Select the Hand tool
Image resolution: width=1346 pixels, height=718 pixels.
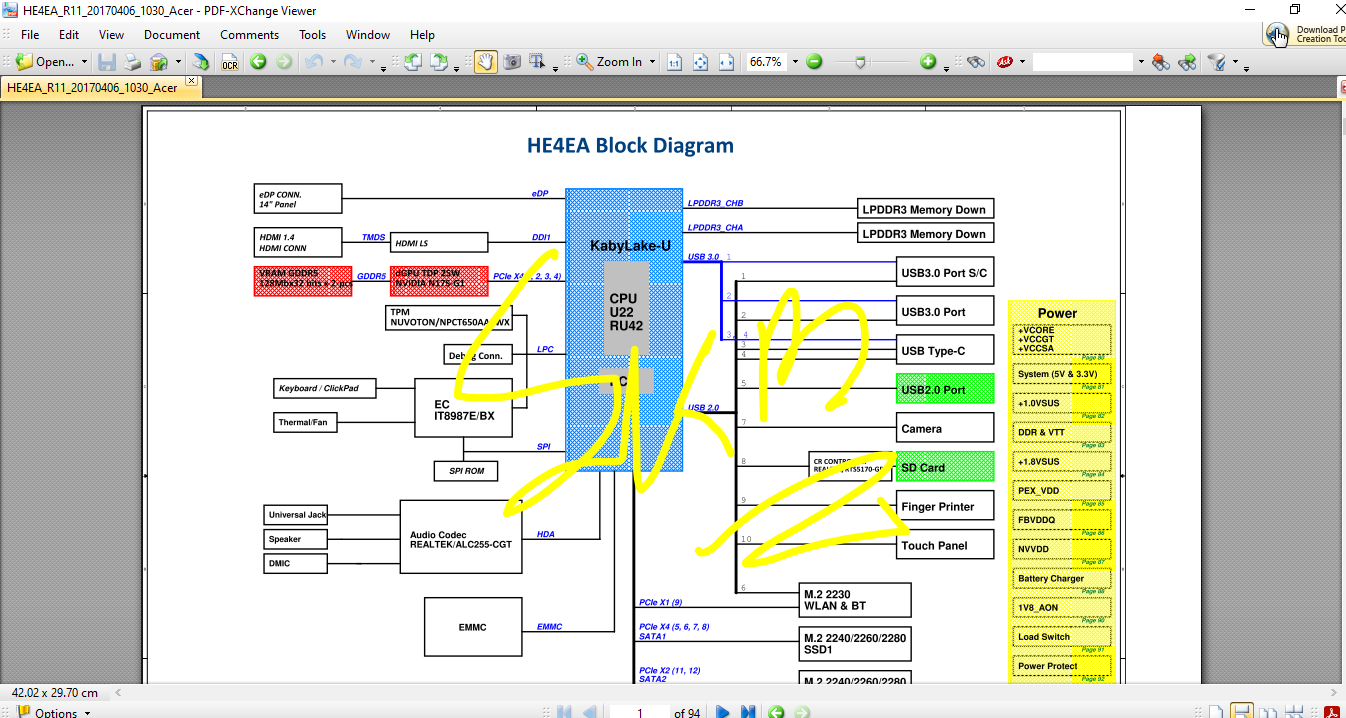tap(485, 62)
